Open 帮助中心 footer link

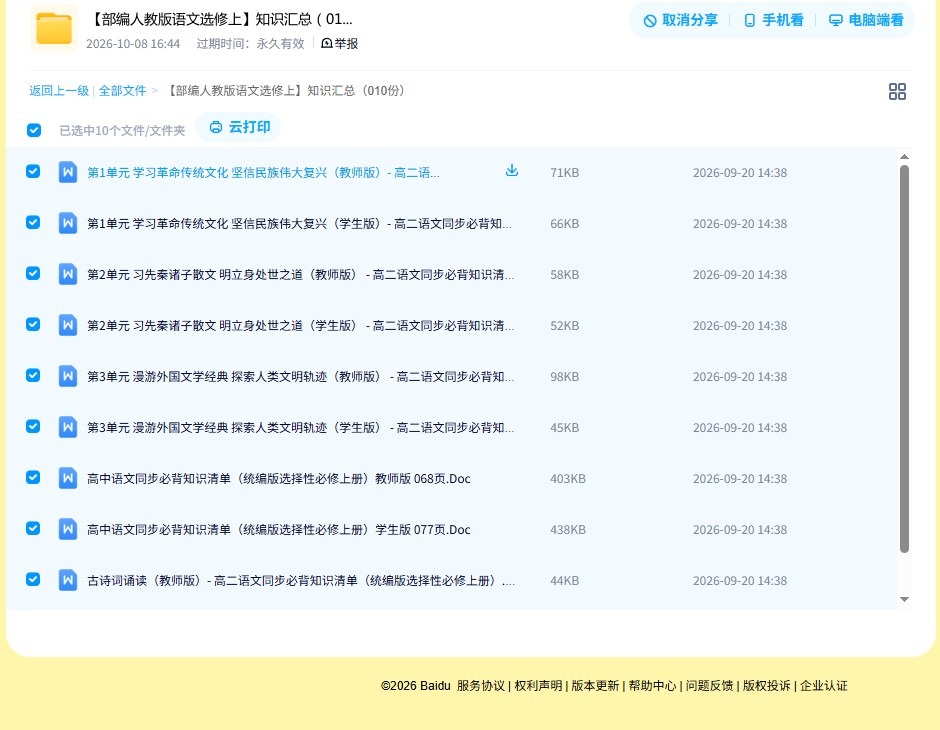[x=652, y=686]
